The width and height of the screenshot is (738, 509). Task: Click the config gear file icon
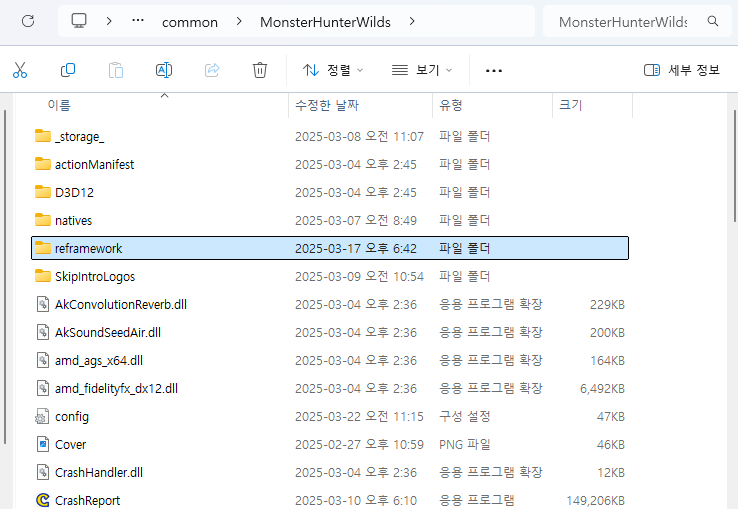click(42, 416)
